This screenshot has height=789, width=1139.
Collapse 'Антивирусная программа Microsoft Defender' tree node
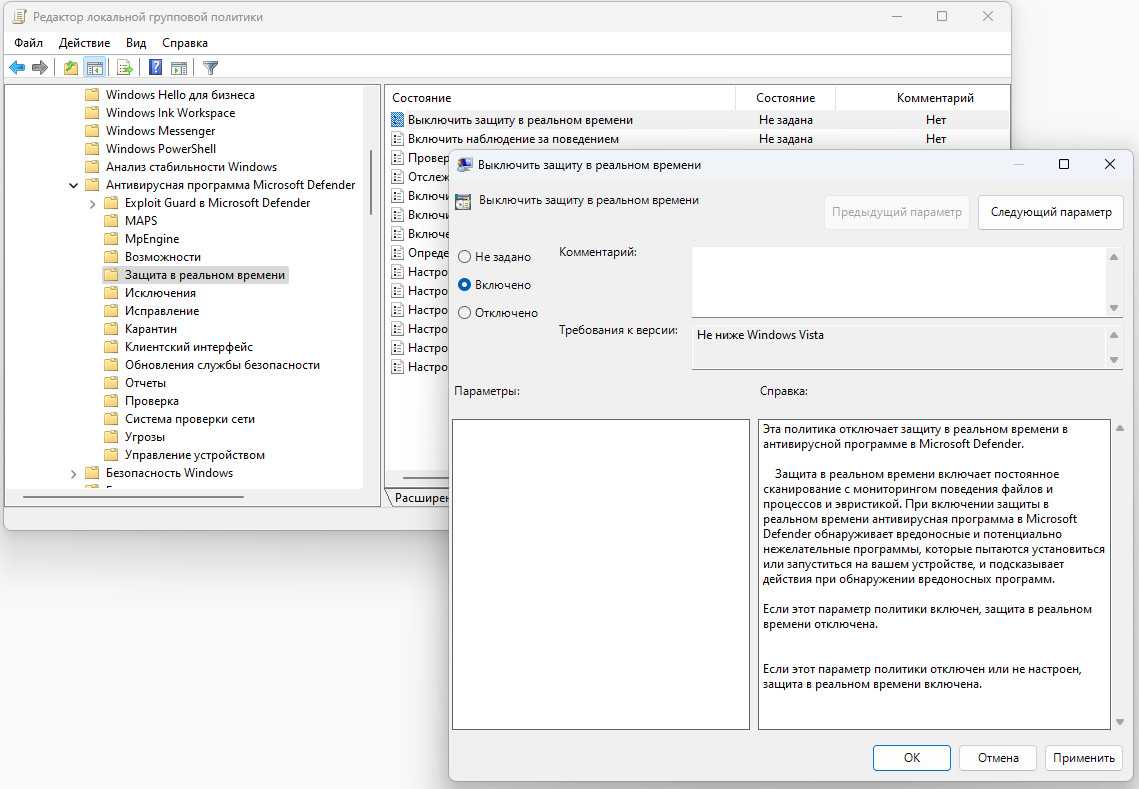click(73, 185)
